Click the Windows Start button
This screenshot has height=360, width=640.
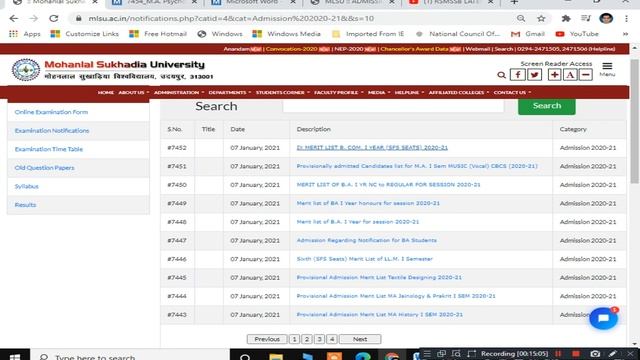(x=15, y=356)
